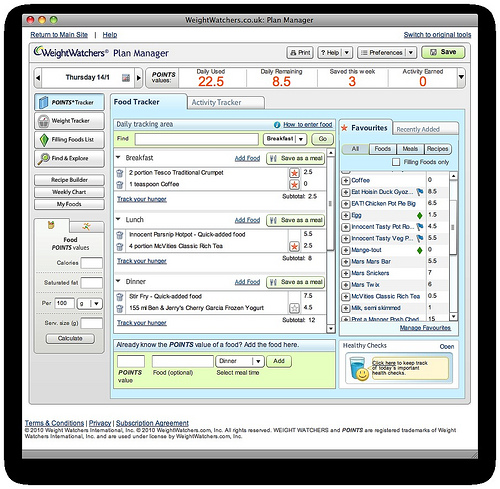Add Mars Snickers from Favourites
The image size is (500, 489).
coord(346,274)
